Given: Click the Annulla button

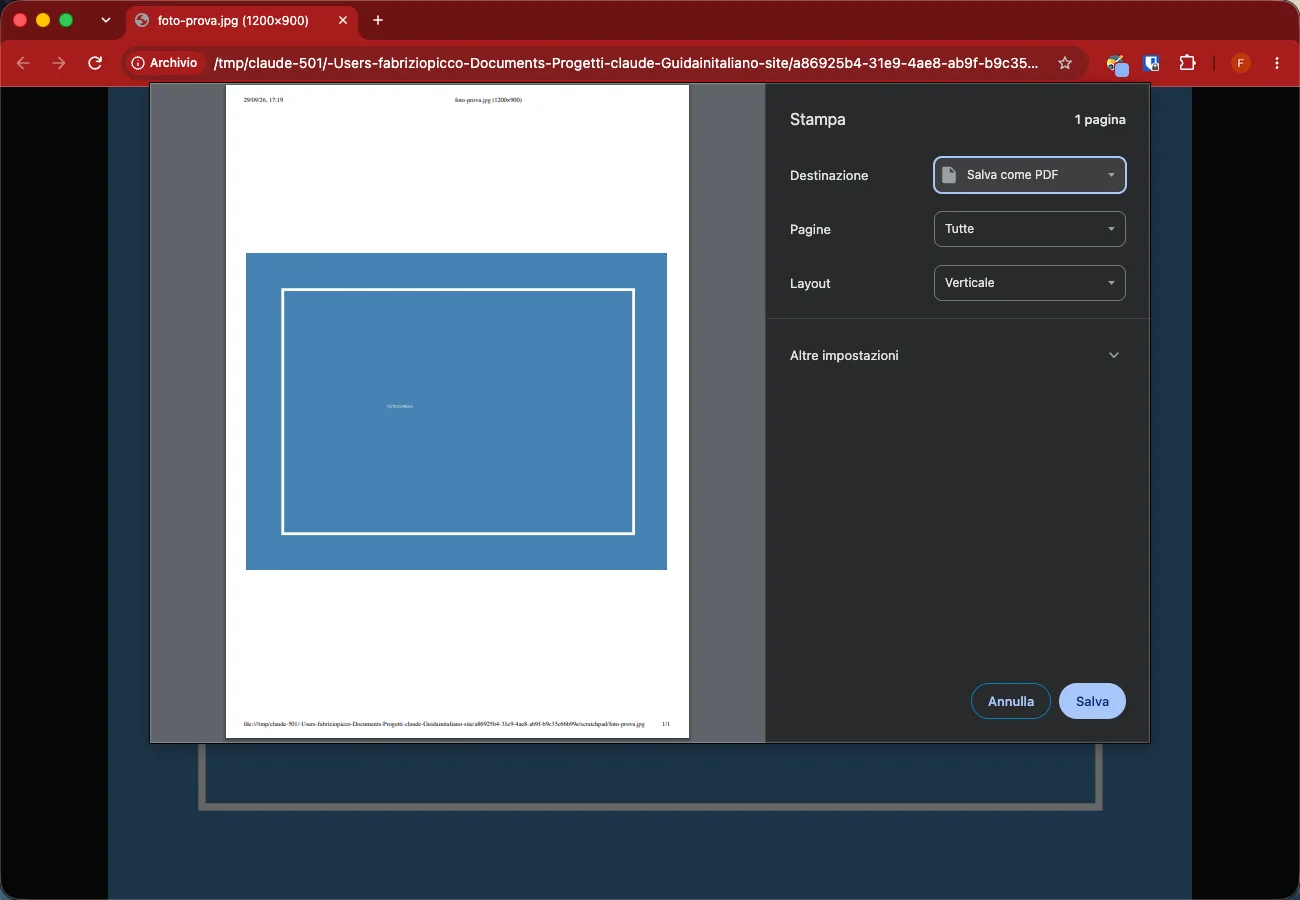Looking at the screenshot, I should pos(1011,701).
